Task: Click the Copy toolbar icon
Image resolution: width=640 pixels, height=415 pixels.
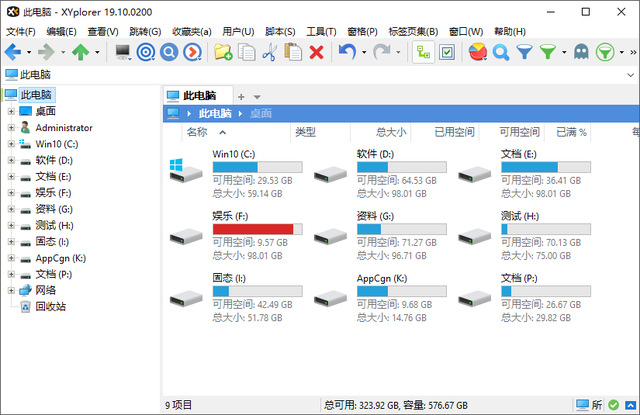Action: coord(247,52)
